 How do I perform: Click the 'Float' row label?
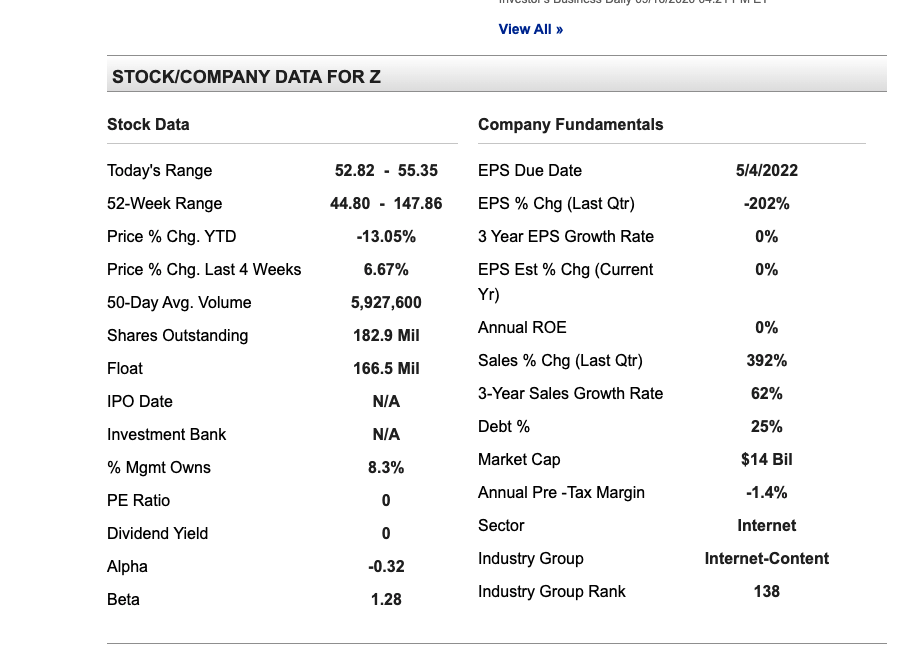click(125, 369)
